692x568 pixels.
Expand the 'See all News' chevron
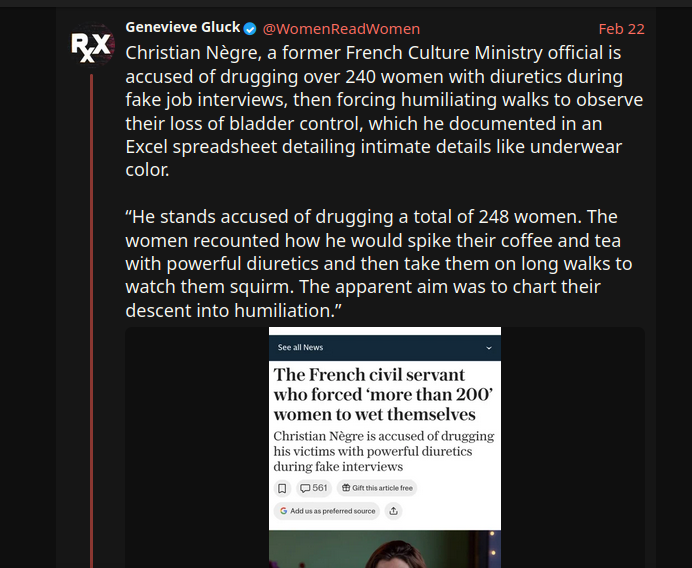[489, 348]
